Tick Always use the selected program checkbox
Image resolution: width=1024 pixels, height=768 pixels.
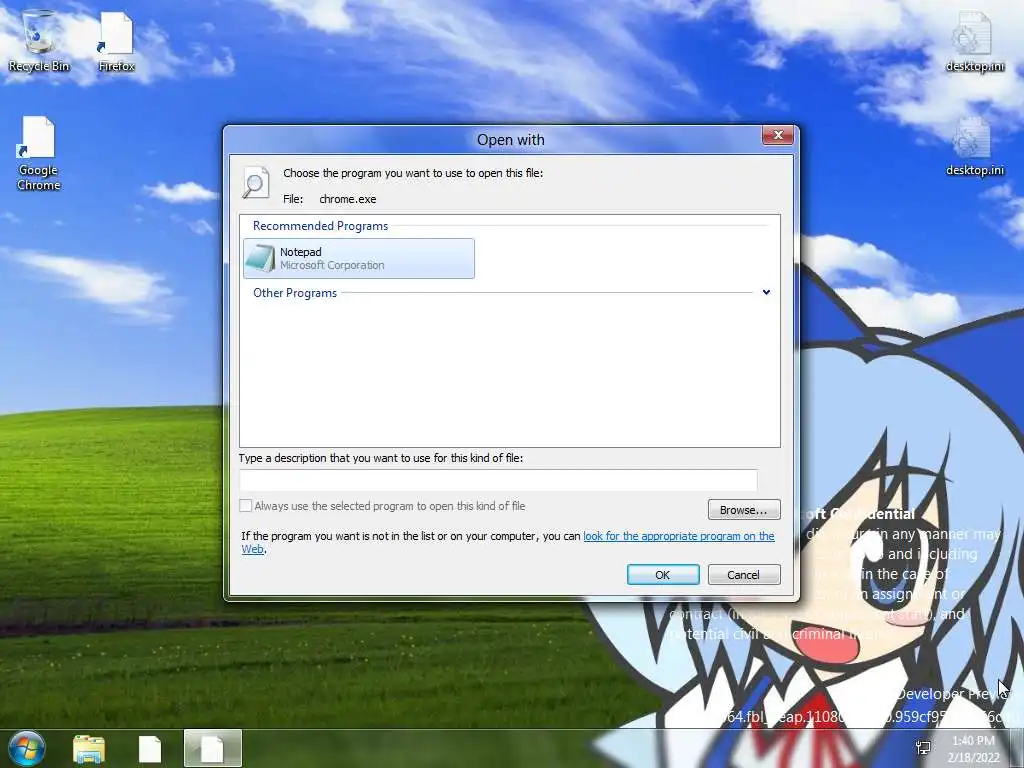(246, 506)
